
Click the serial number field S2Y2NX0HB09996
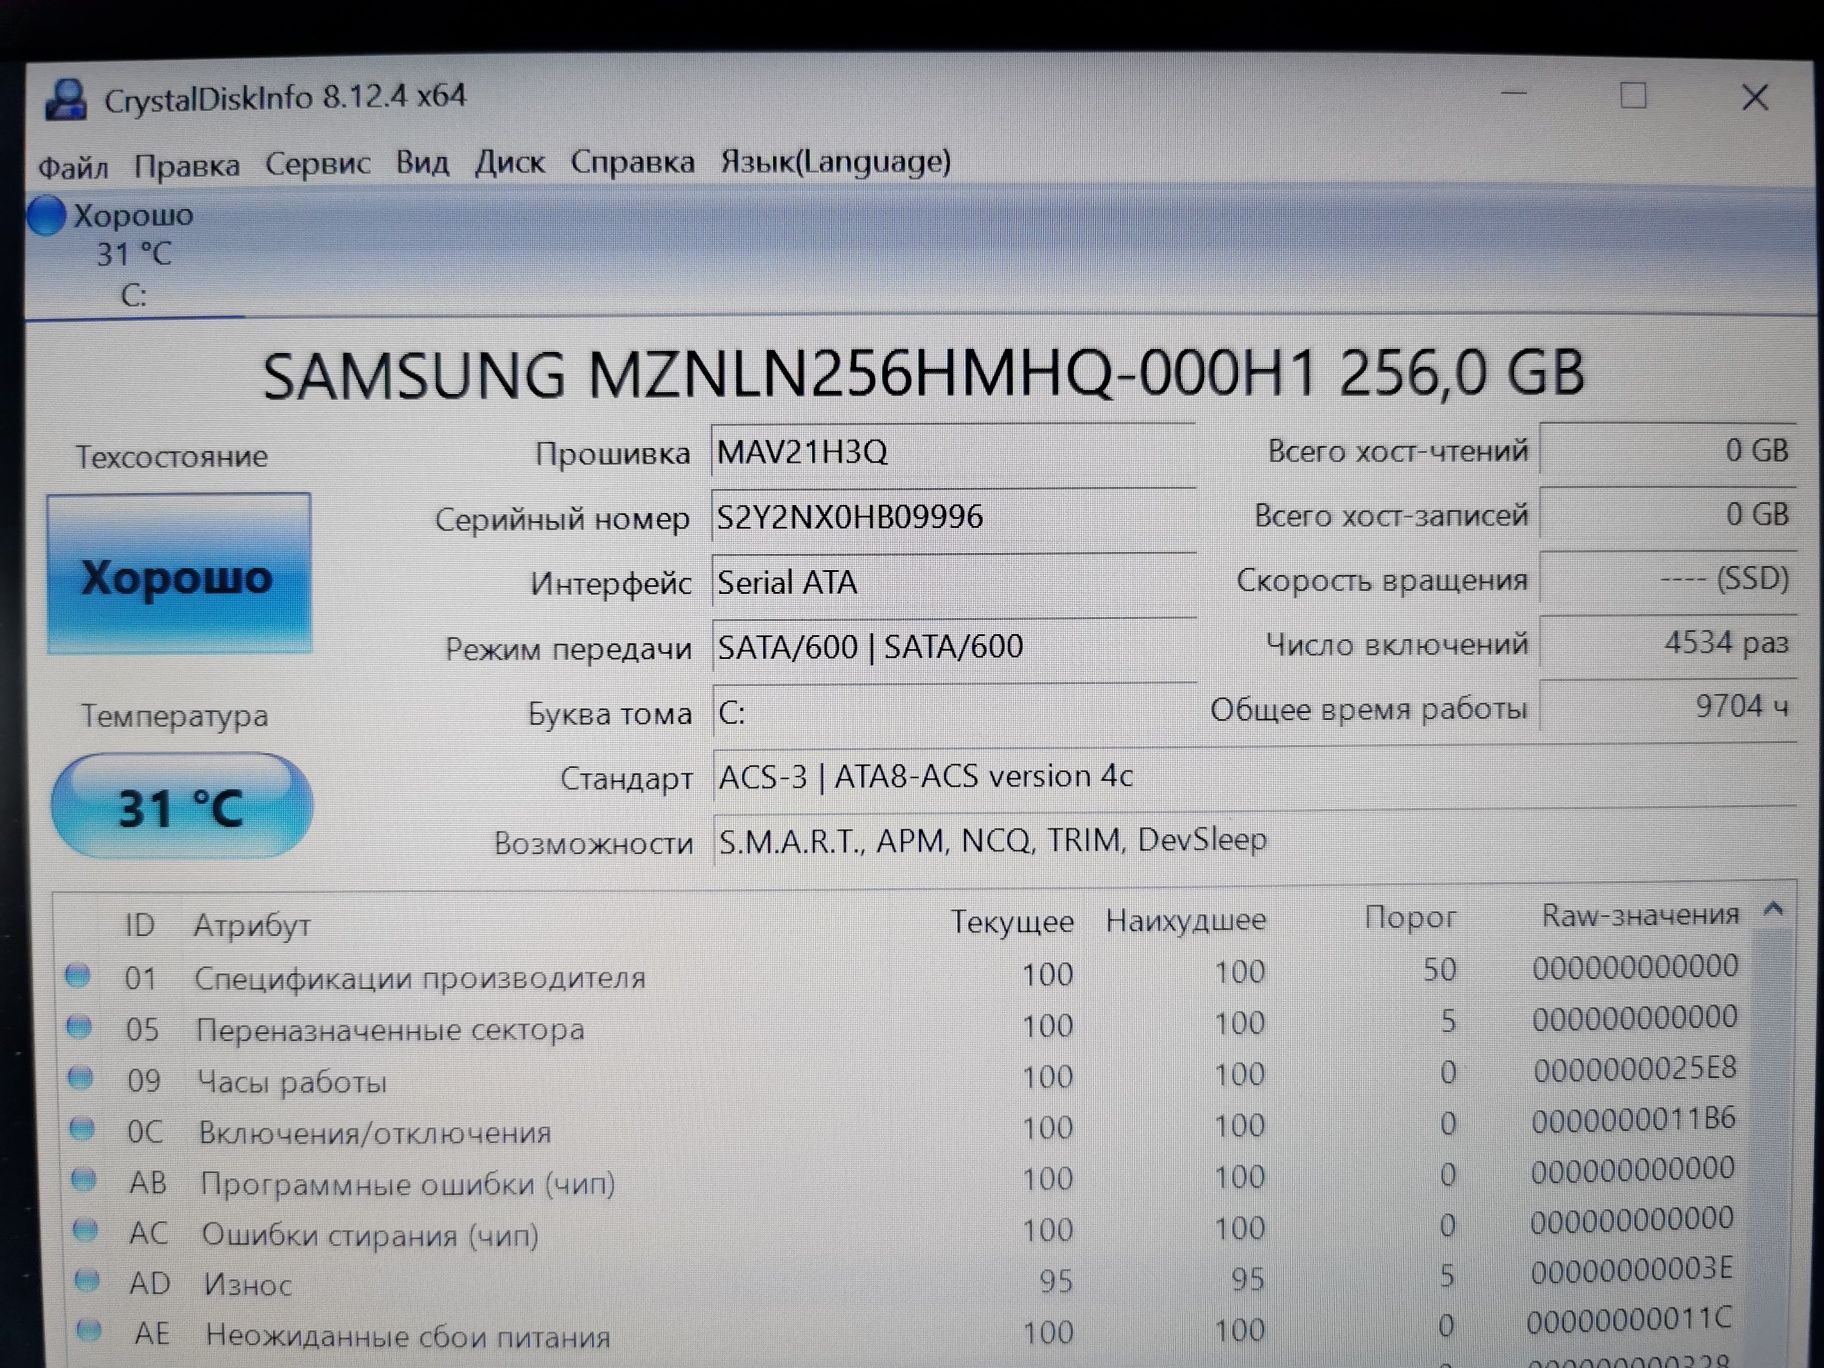click(x=954, y=517)
